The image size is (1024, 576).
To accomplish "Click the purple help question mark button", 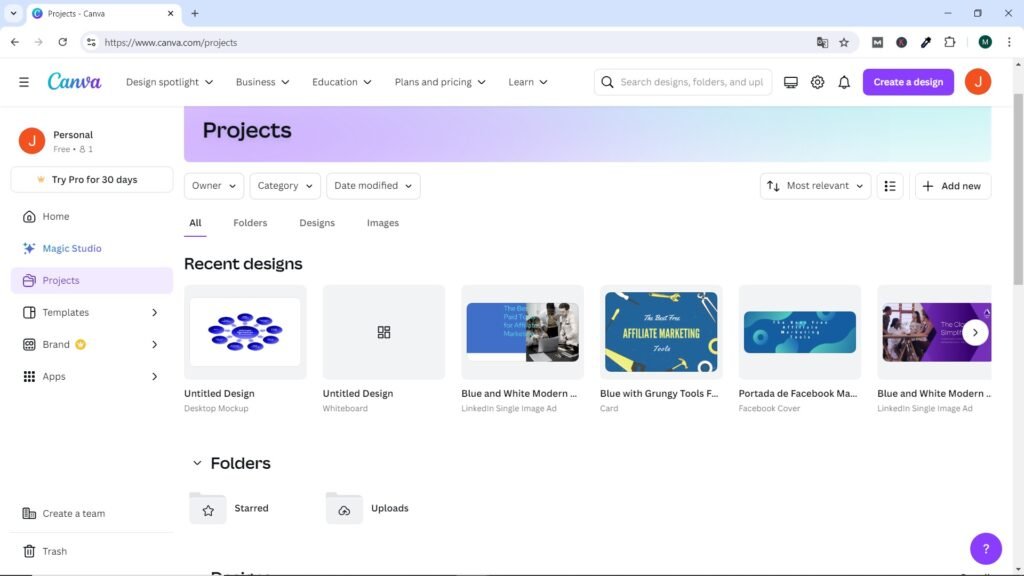I will coord(985,548).
